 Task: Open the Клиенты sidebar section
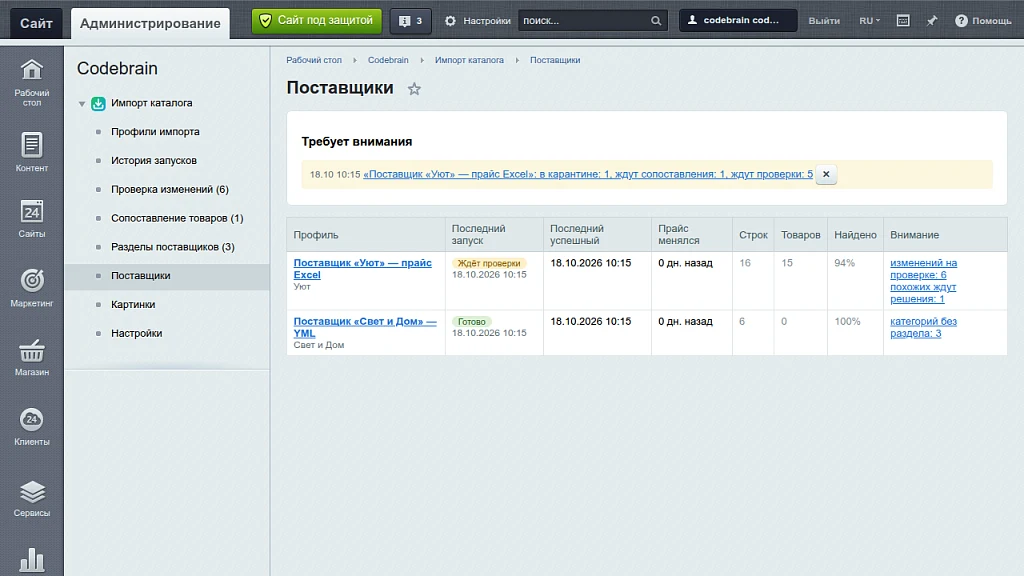(x=31, y=427)
